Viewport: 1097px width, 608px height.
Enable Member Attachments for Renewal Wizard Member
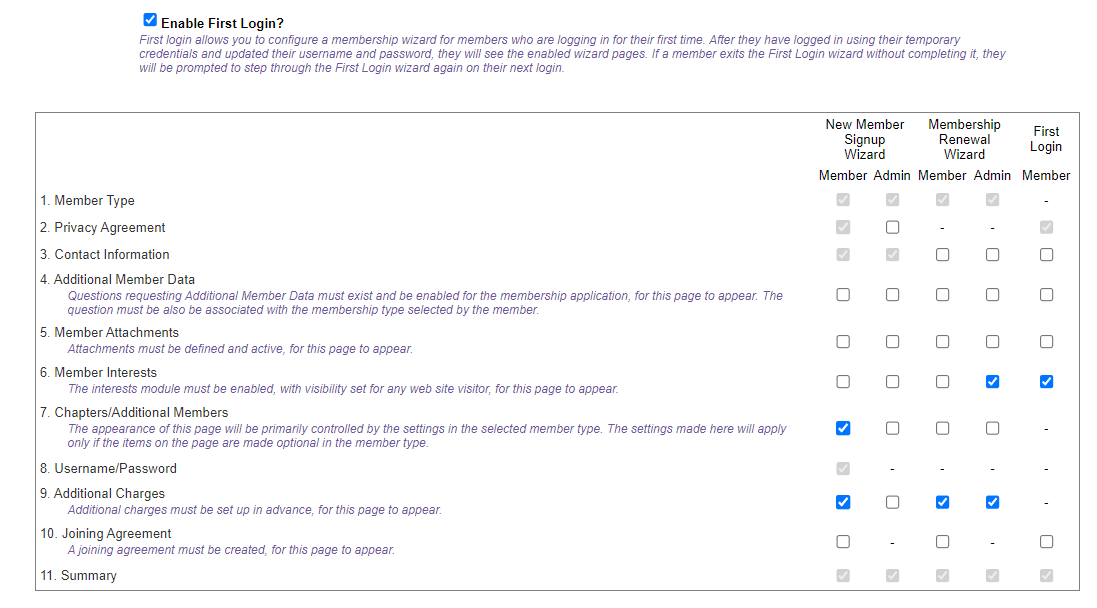[942, 342]
